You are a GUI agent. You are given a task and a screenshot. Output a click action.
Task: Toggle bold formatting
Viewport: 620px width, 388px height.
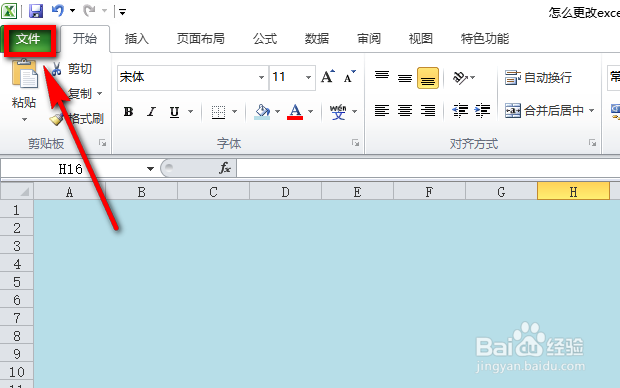coord(129,112)
